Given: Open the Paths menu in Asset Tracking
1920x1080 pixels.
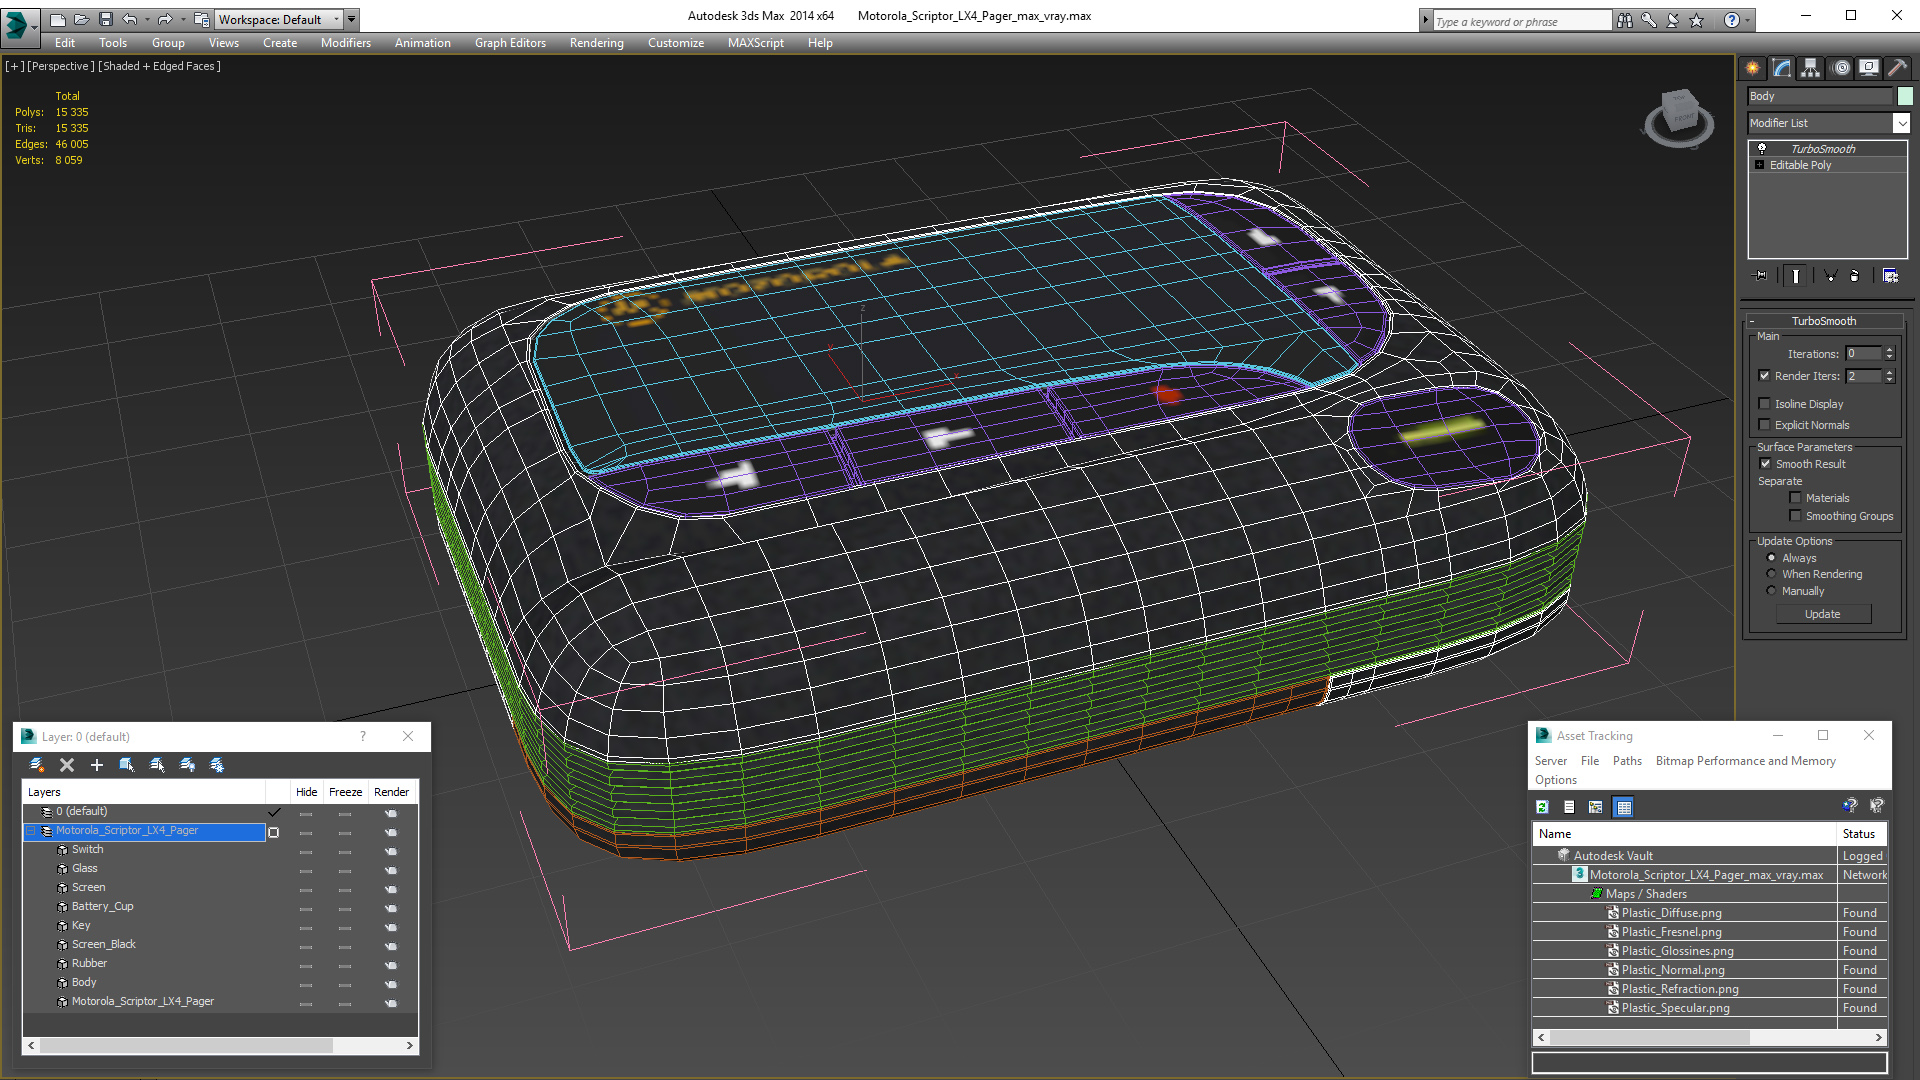Looking at the screenshot, I should click(1627, 761).
